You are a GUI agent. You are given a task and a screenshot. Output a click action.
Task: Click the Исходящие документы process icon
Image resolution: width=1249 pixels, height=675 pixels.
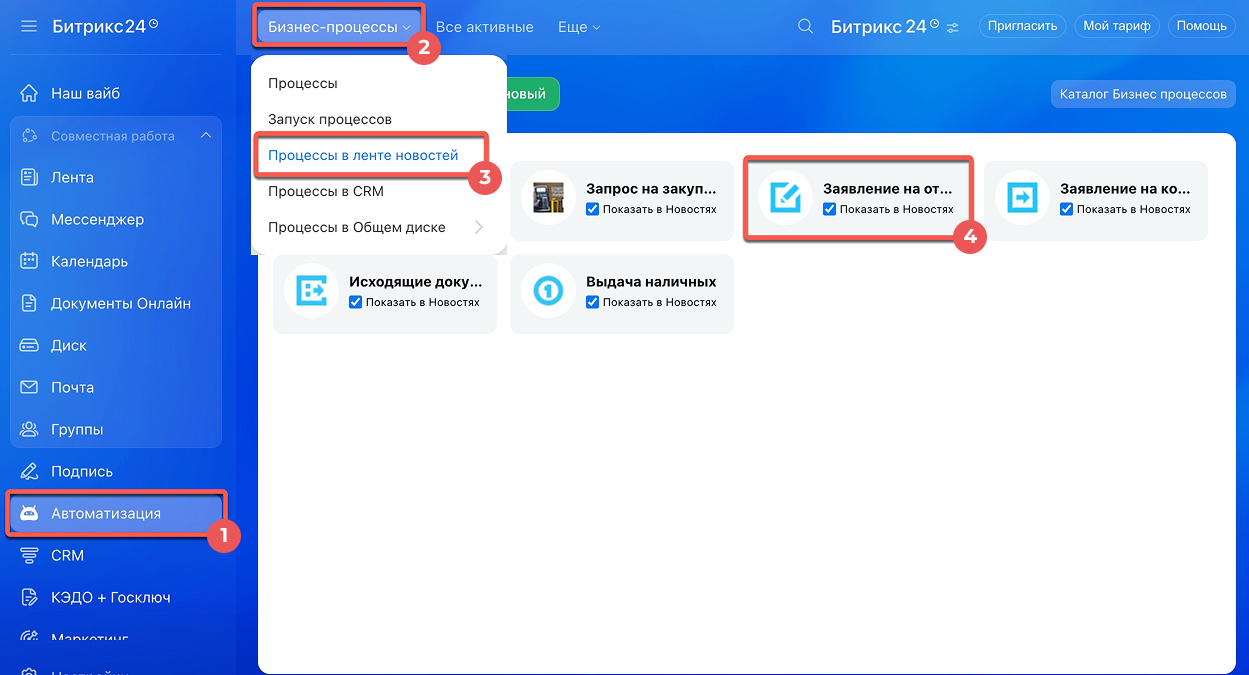coord(311,291)
